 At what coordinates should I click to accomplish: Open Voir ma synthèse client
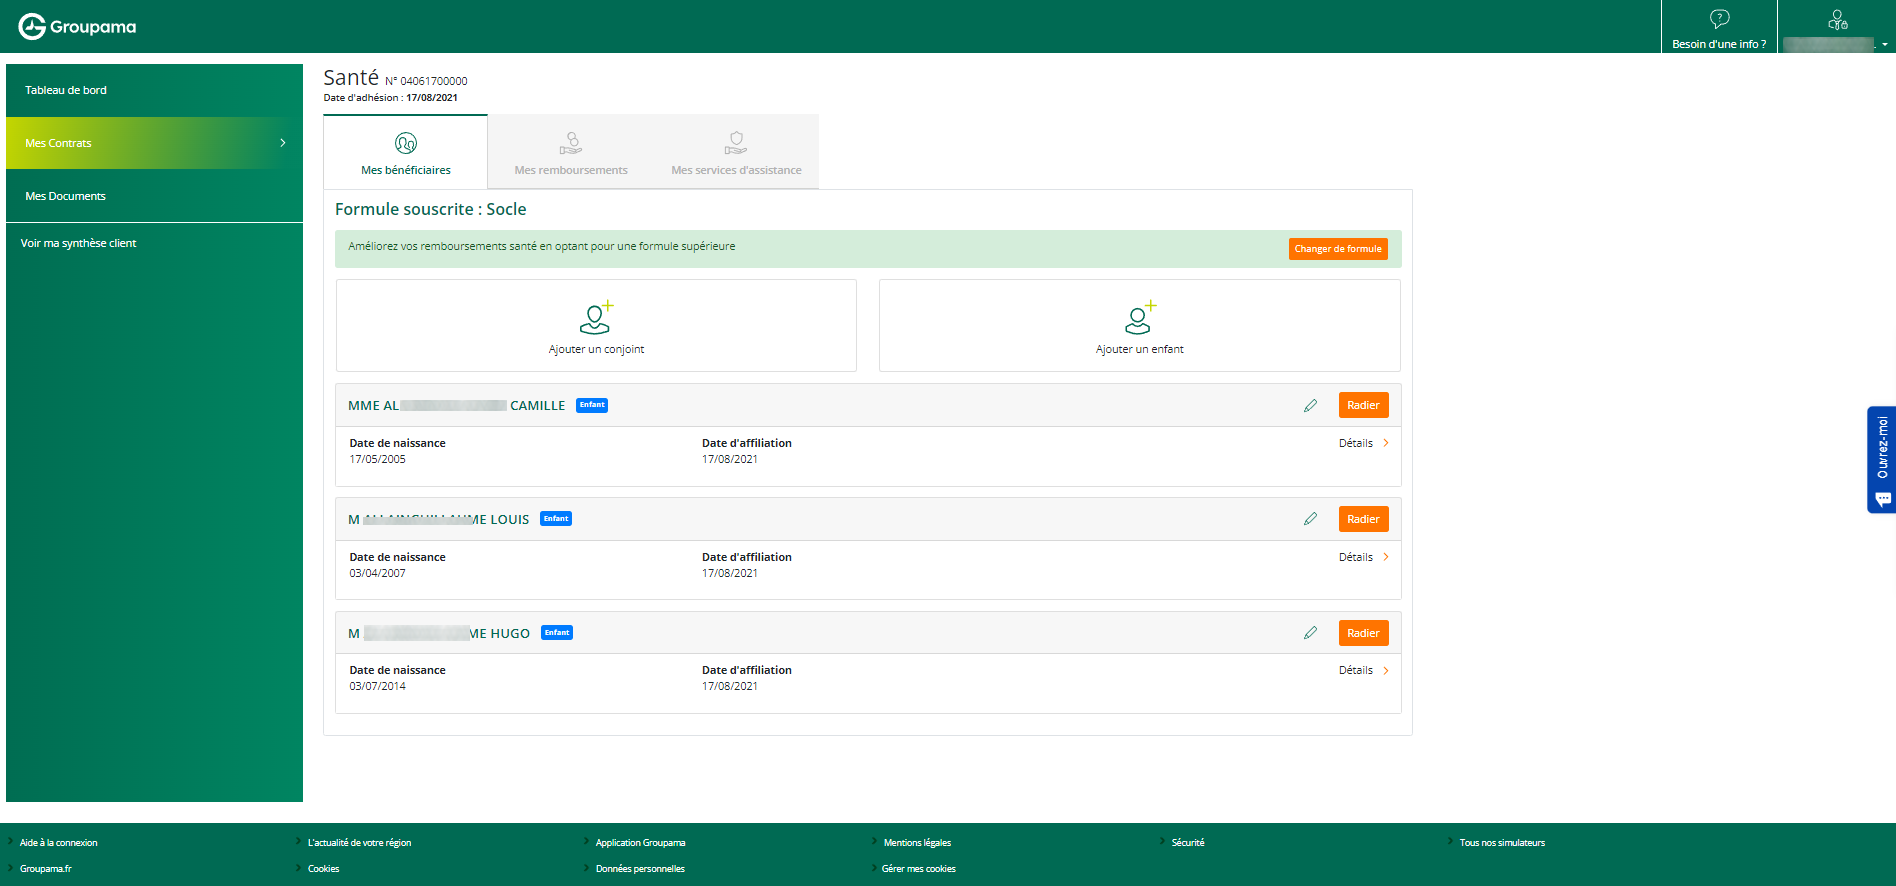point(78,243)
